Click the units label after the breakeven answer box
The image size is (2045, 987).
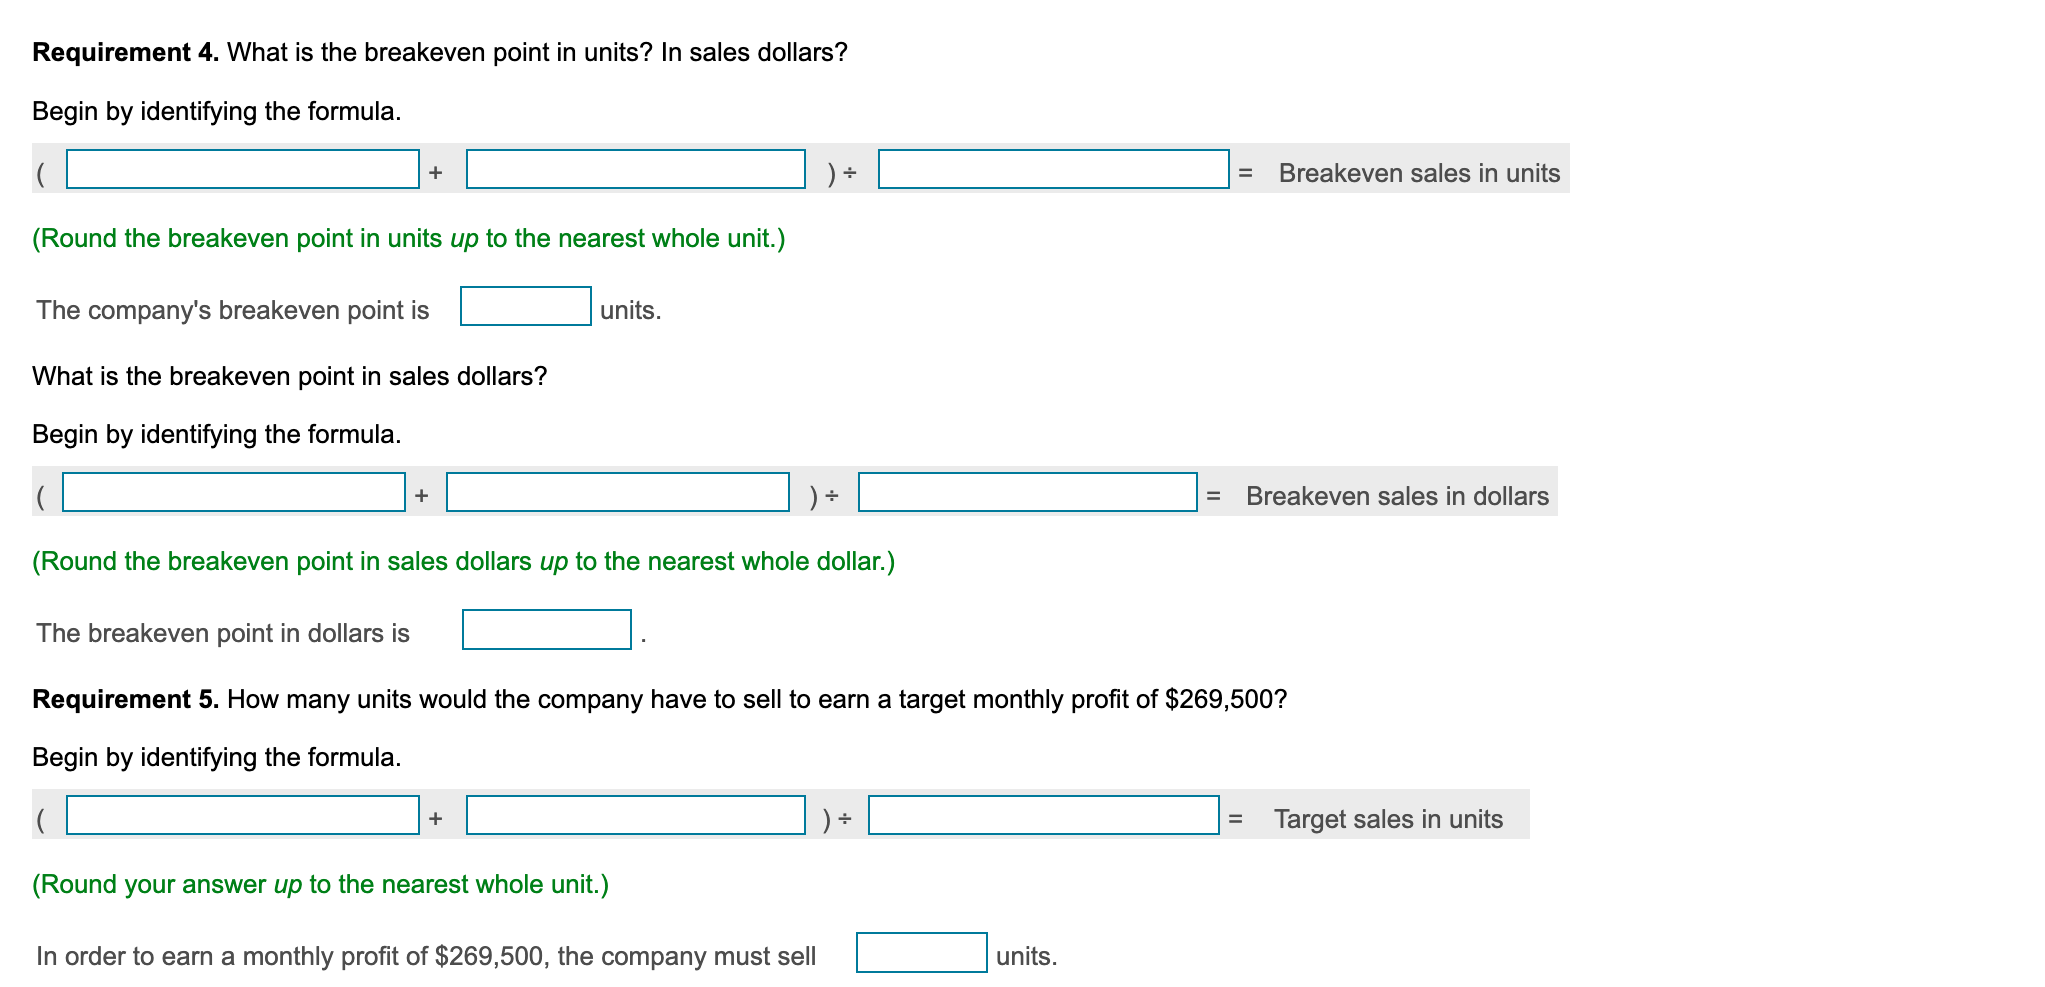pyautogui.click(x=629, y=309)
